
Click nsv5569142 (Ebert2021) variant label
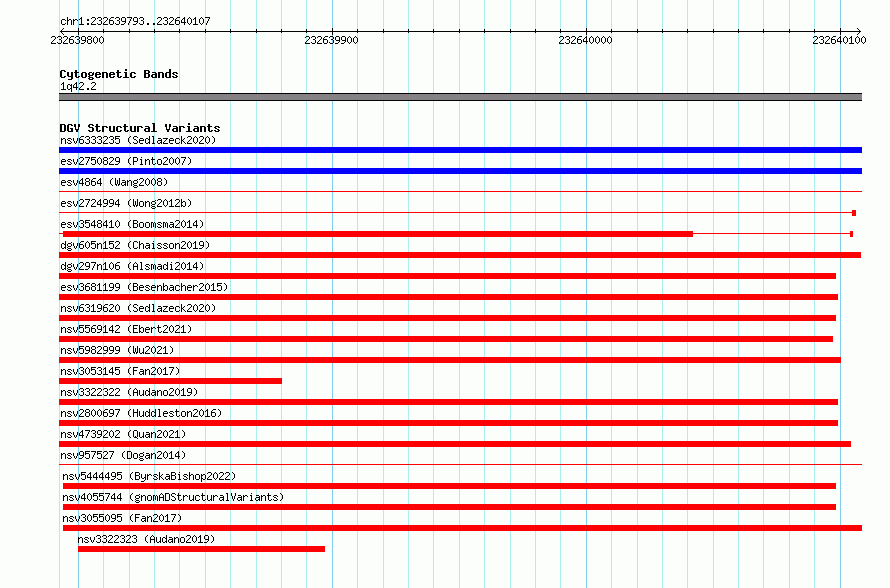point(126,329)
